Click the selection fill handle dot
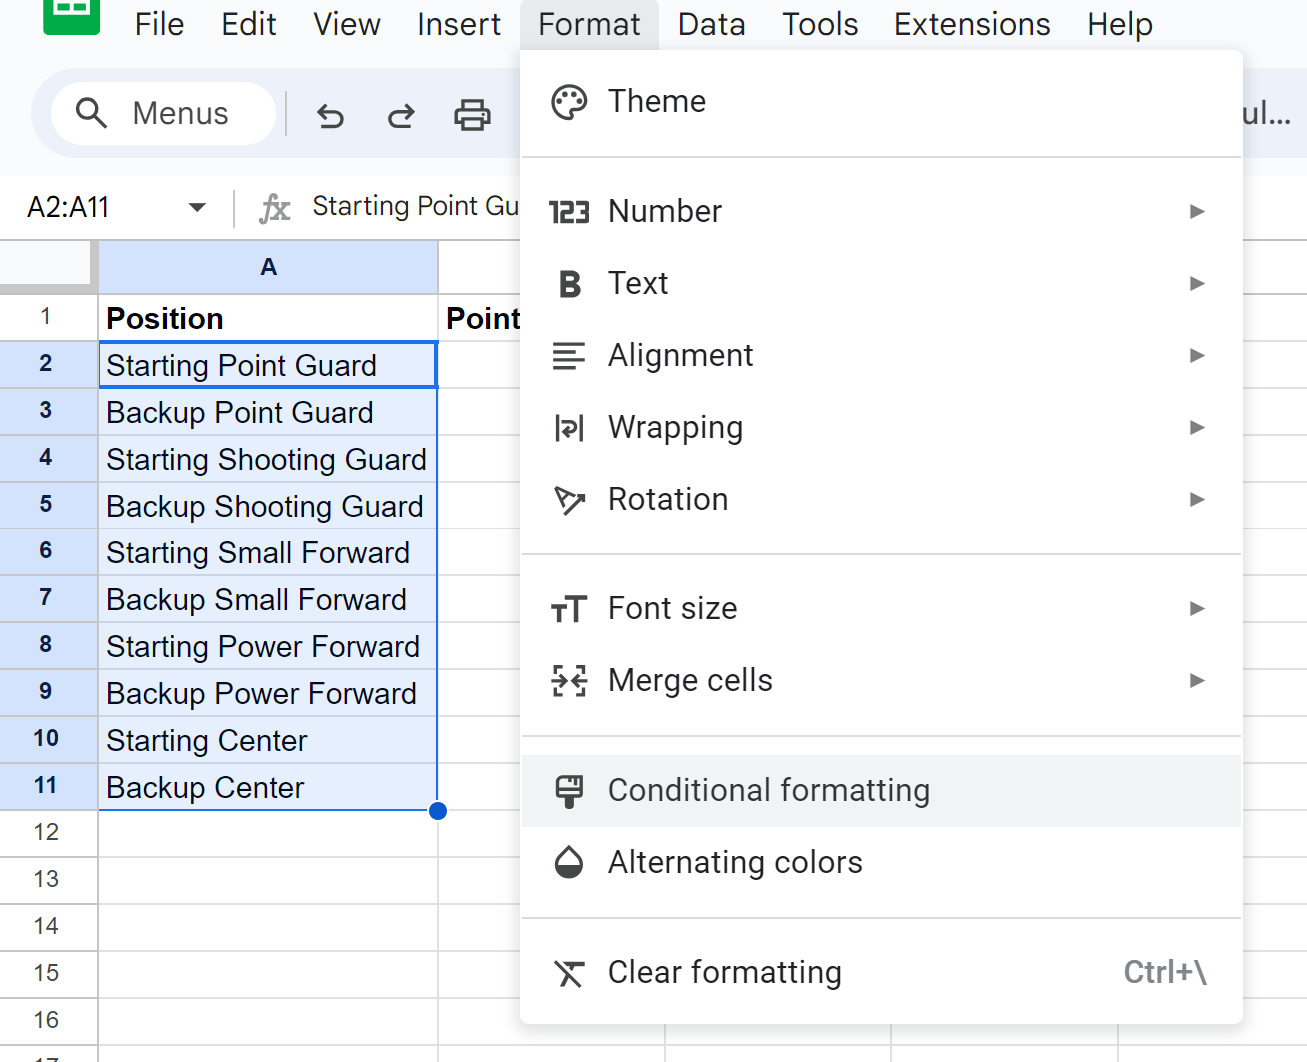The width and height of the screenshot is (1307, 1062). click(437, 811)
